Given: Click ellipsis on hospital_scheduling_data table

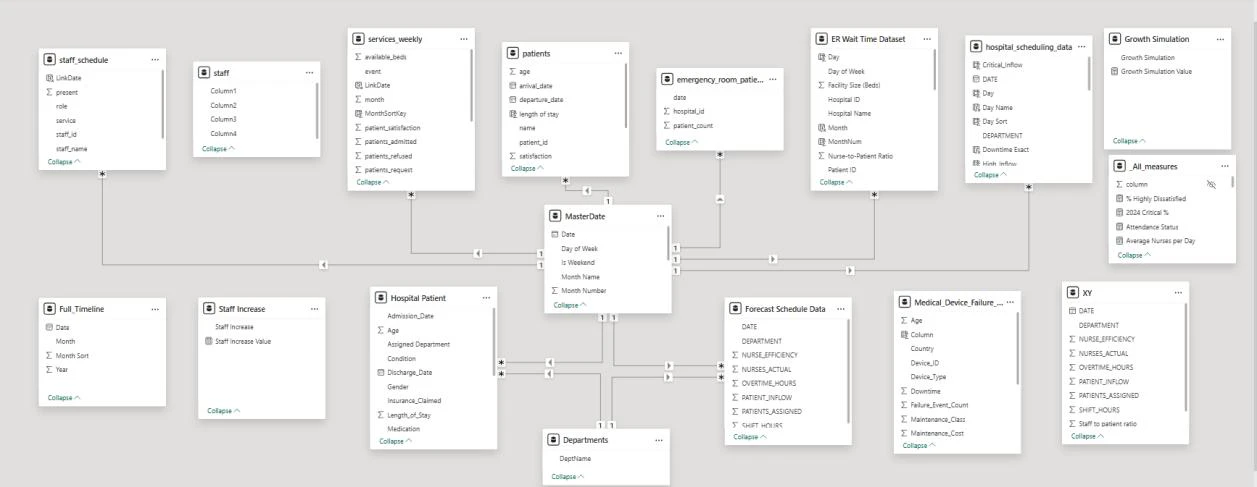Looking at the screenshot, I should tap(1081, 46).
